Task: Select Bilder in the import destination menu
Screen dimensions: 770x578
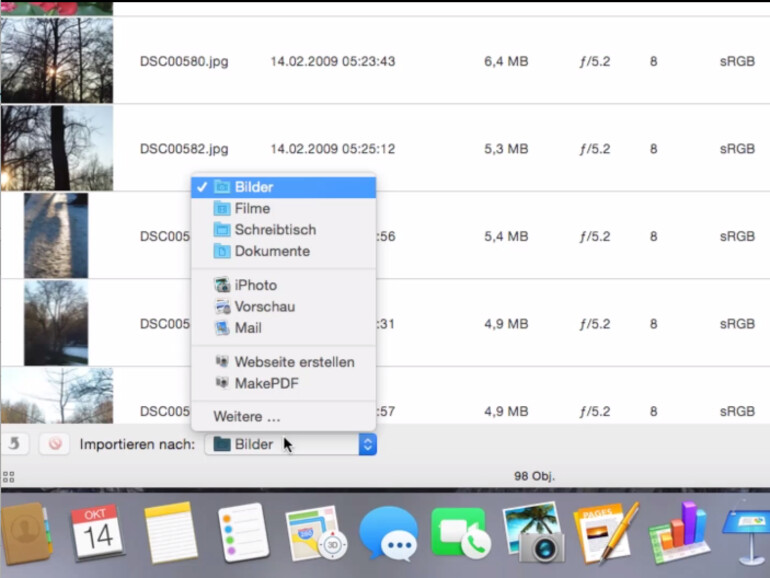Action: pyautogui.click(x=283, y=187)
